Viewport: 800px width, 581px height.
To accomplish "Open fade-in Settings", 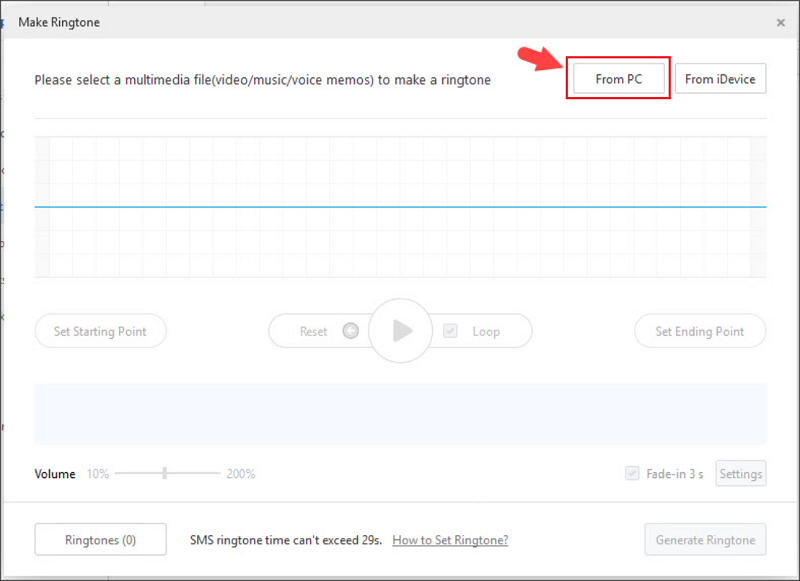I will point(740,474).
